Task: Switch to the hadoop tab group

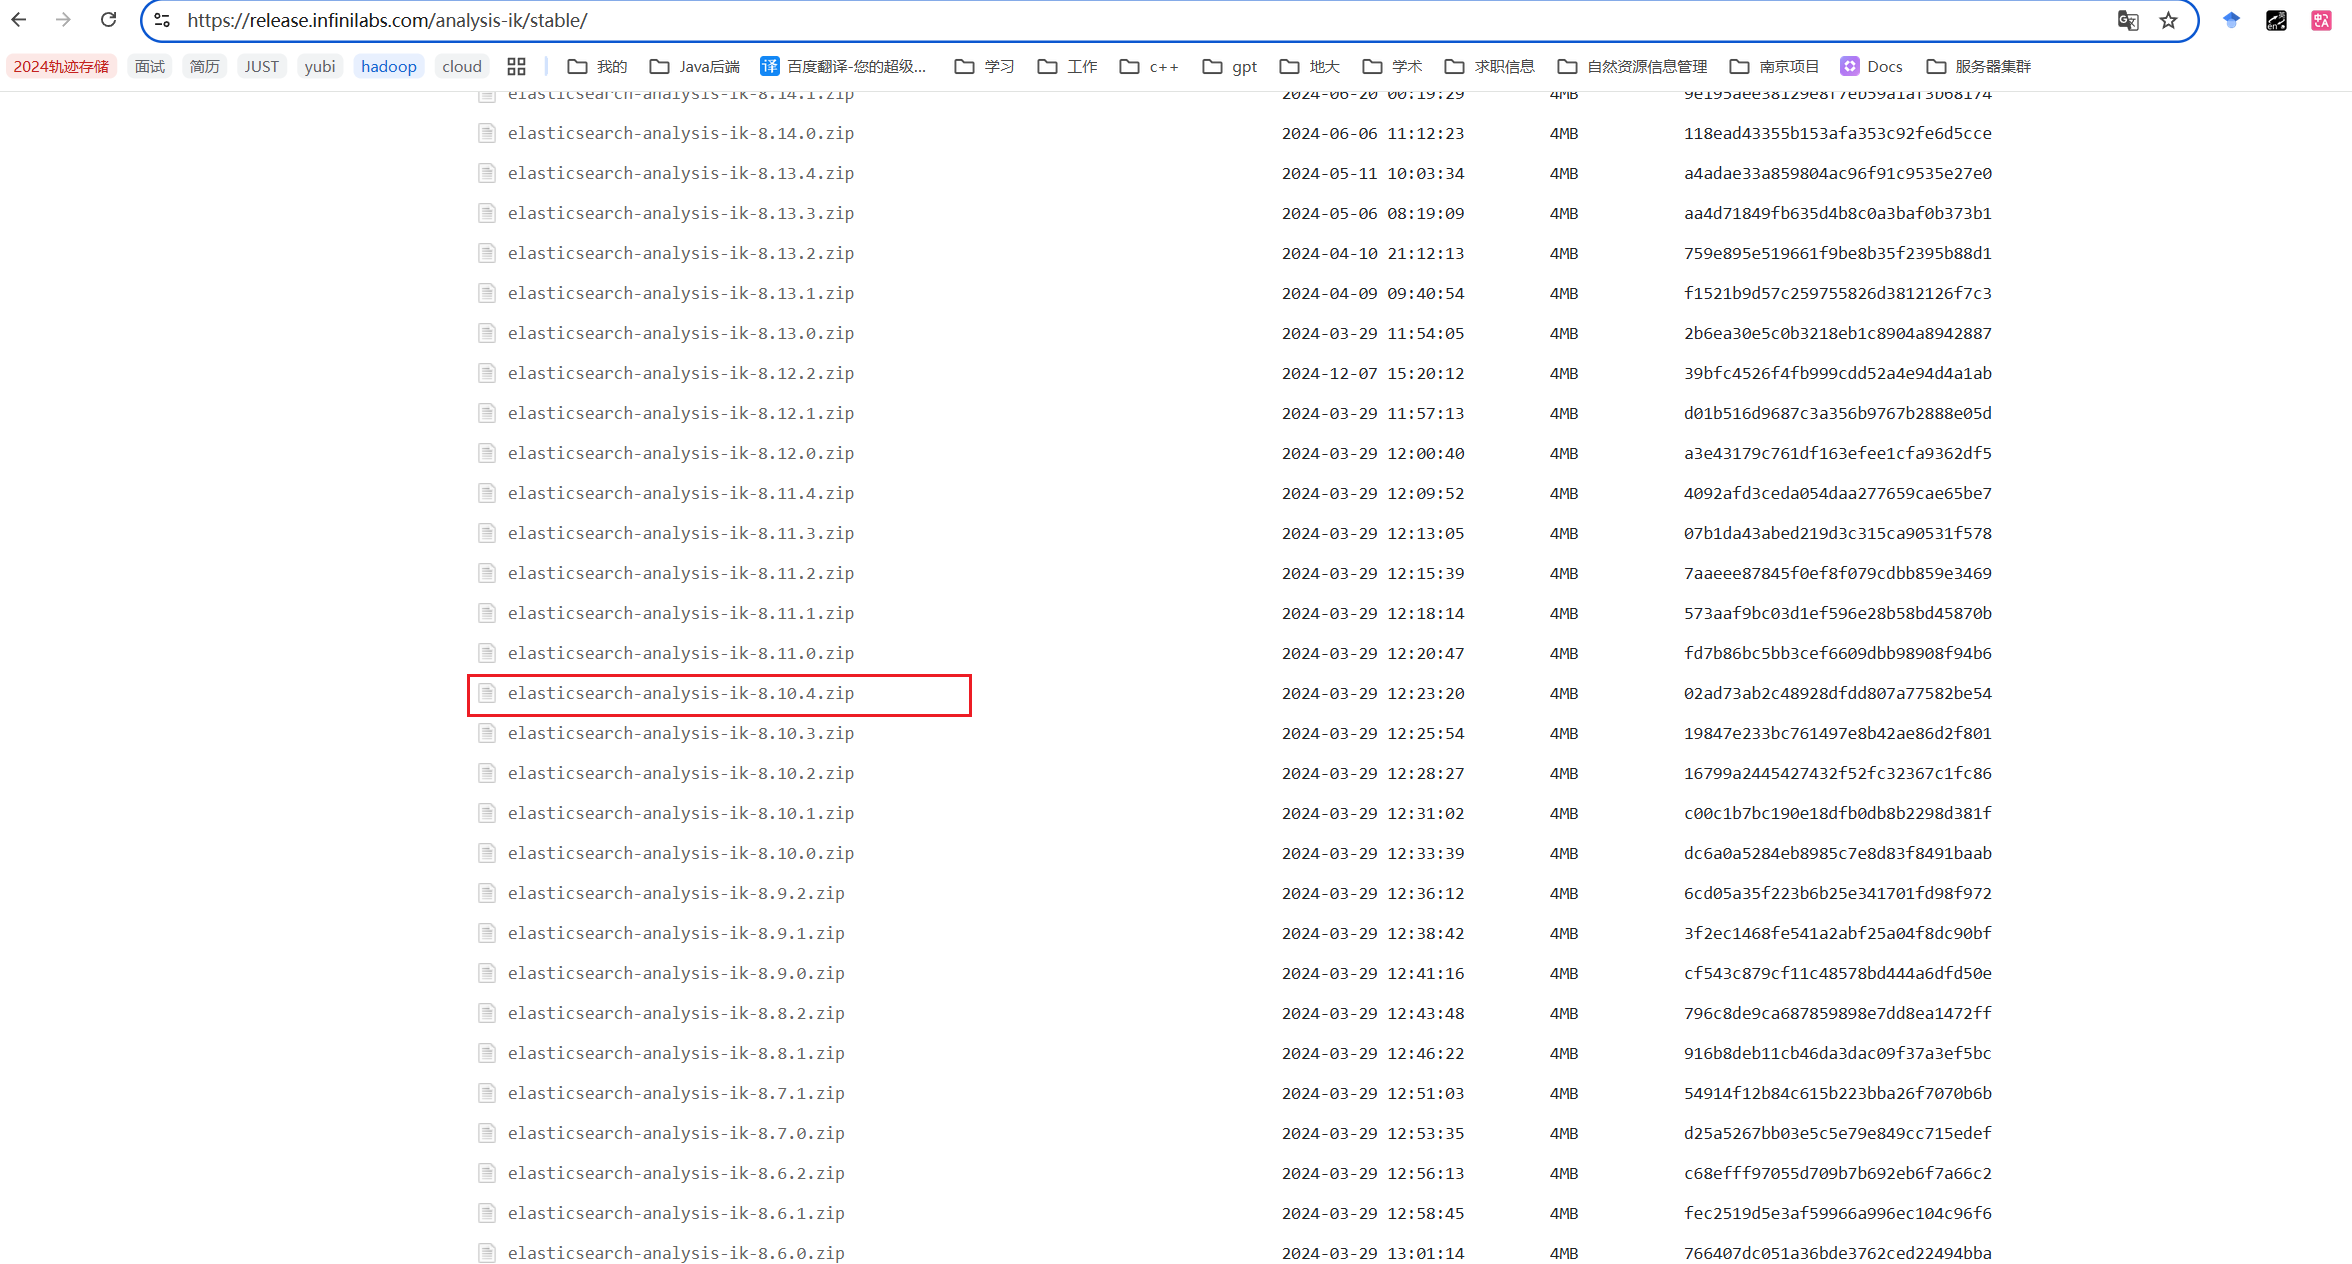Action: [x=389, y=66]
